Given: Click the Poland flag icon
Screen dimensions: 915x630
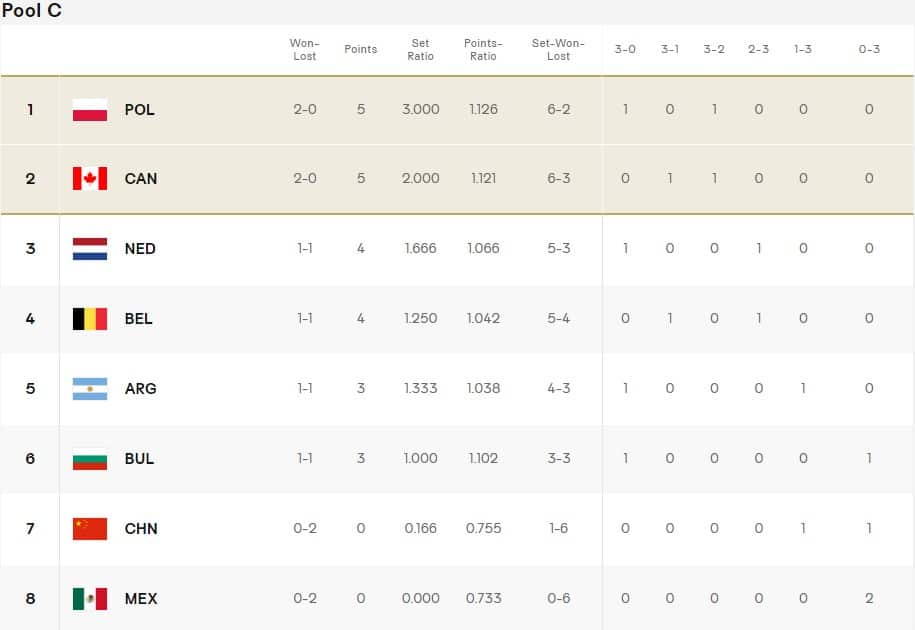Looking at the screenshot, I should pos(90,110).
